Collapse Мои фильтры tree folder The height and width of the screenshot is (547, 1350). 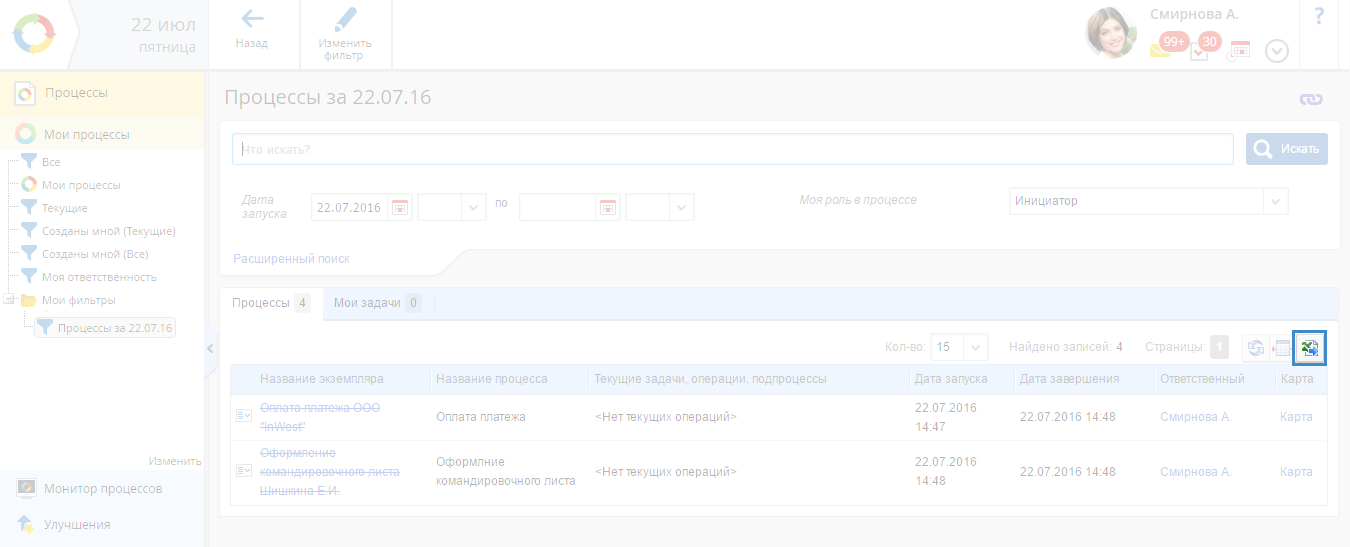[9, 300]
